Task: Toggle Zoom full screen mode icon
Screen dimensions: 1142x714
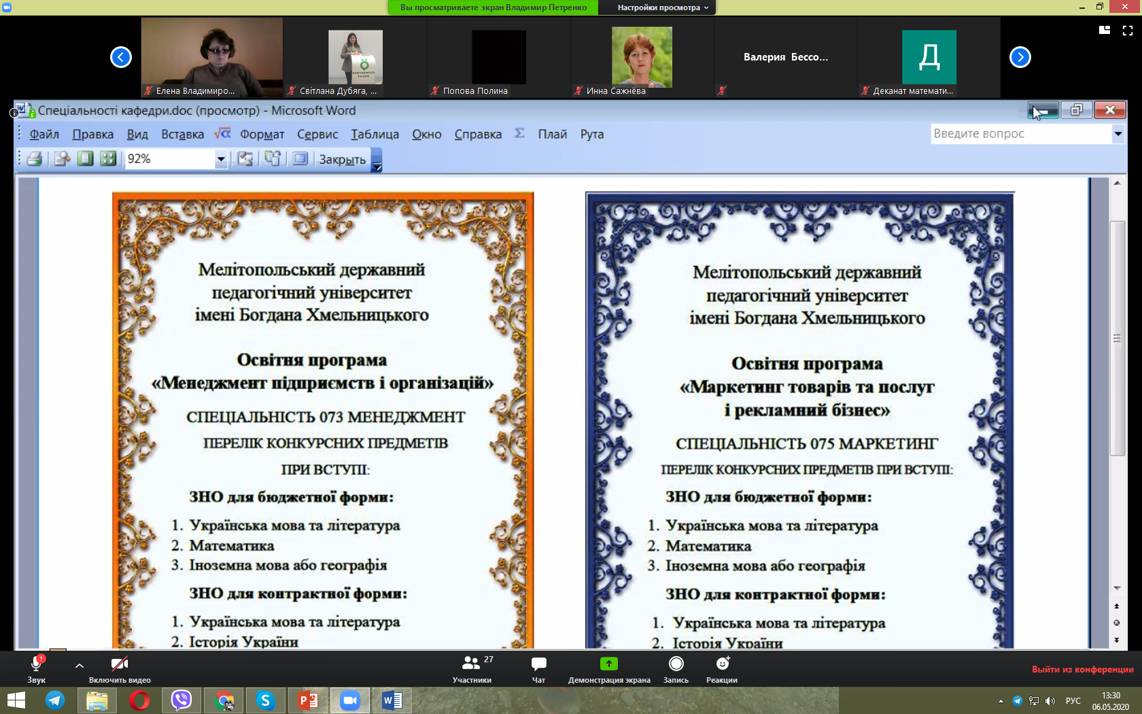Action: pyautogui.click(x=1127, y=31)
